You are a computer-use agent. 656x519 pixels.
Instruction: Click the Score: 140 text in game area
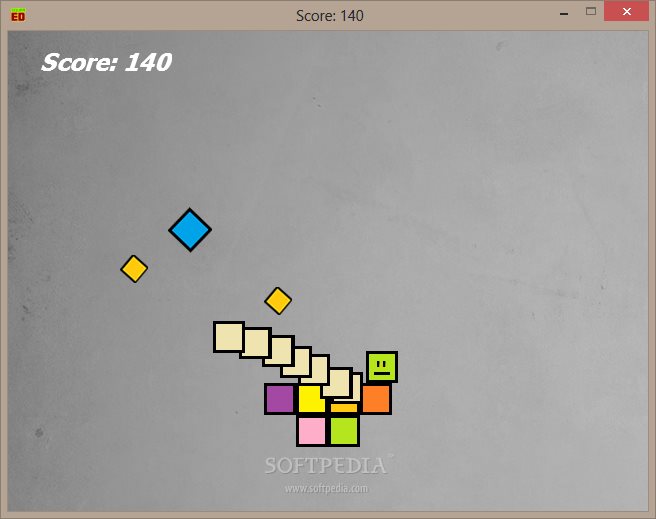pos(107,62)
